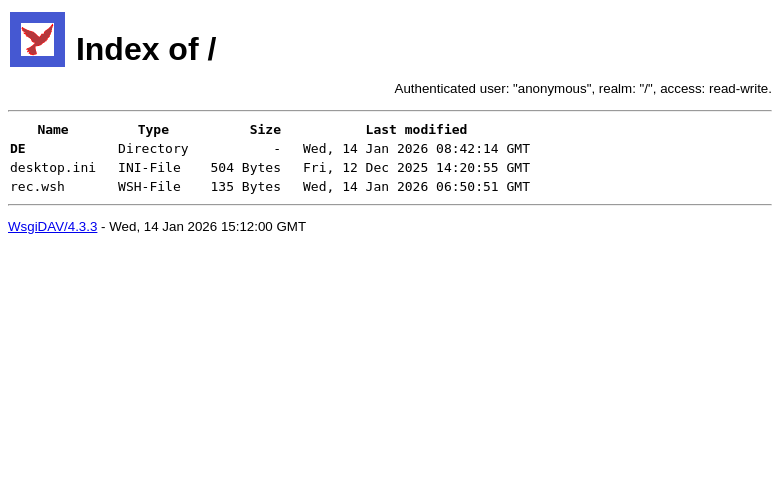Click the footer timestamp 15:12:00 GMT
The width and height of the screenshot is (780, 493).
pos(207,226)
